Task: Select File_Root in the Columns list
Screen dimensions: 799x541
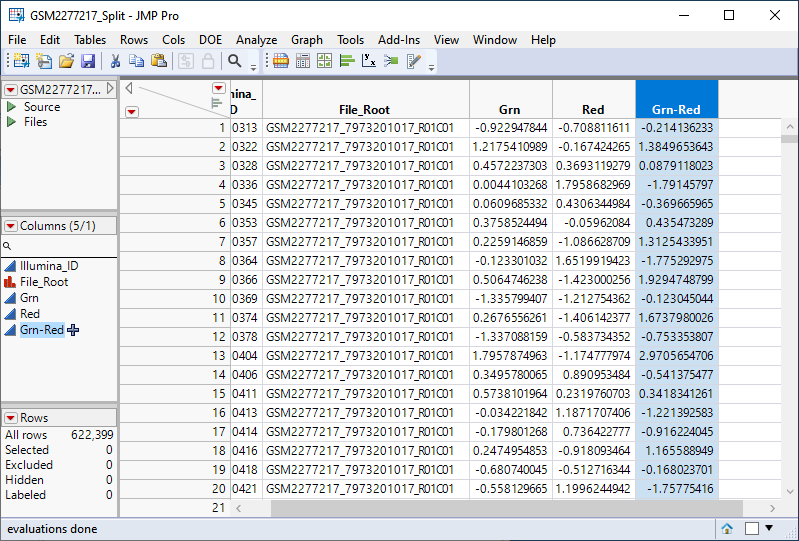Action: (44, 282)
